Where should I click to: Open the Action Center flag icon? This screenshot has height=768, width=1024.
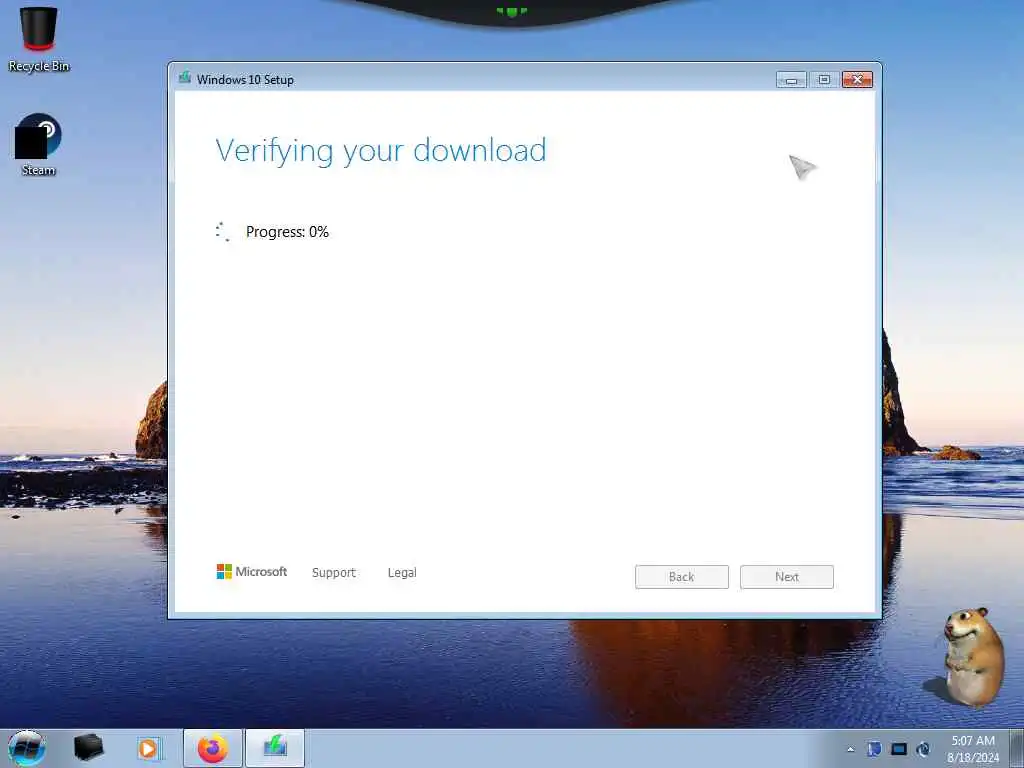pyautogui.click(x=874, y=749)
